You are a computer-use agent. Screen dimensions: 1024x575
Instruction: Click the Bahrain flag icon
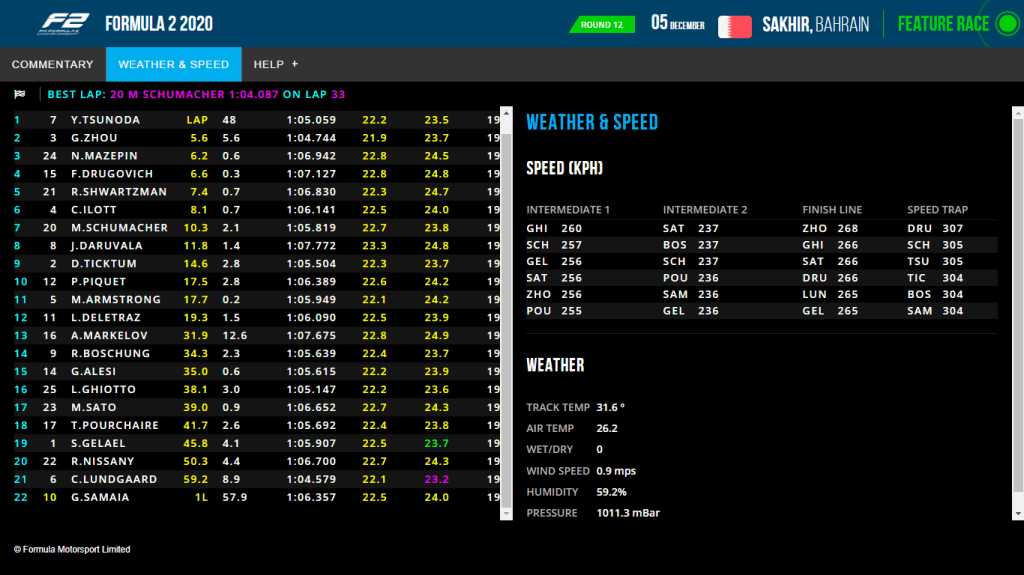coord(735,27)
